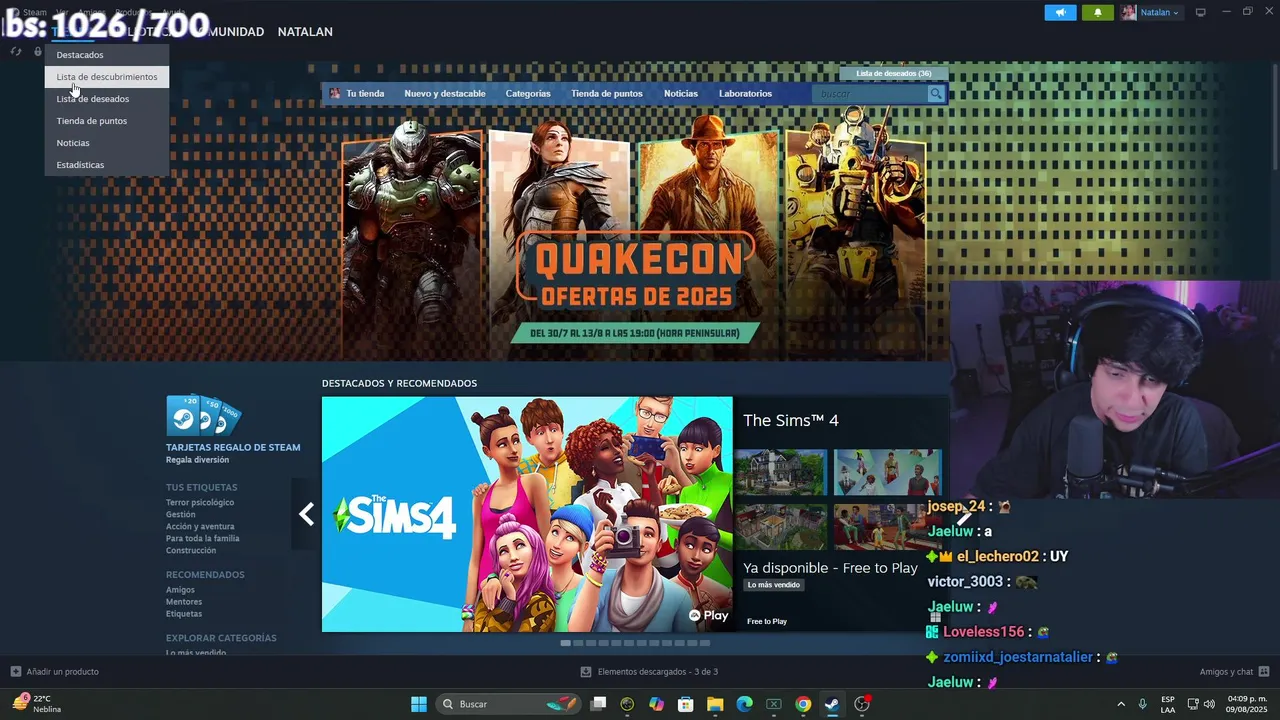Open Copilot from taskbar
1280x720 pixels.
(x=656, y=704)
